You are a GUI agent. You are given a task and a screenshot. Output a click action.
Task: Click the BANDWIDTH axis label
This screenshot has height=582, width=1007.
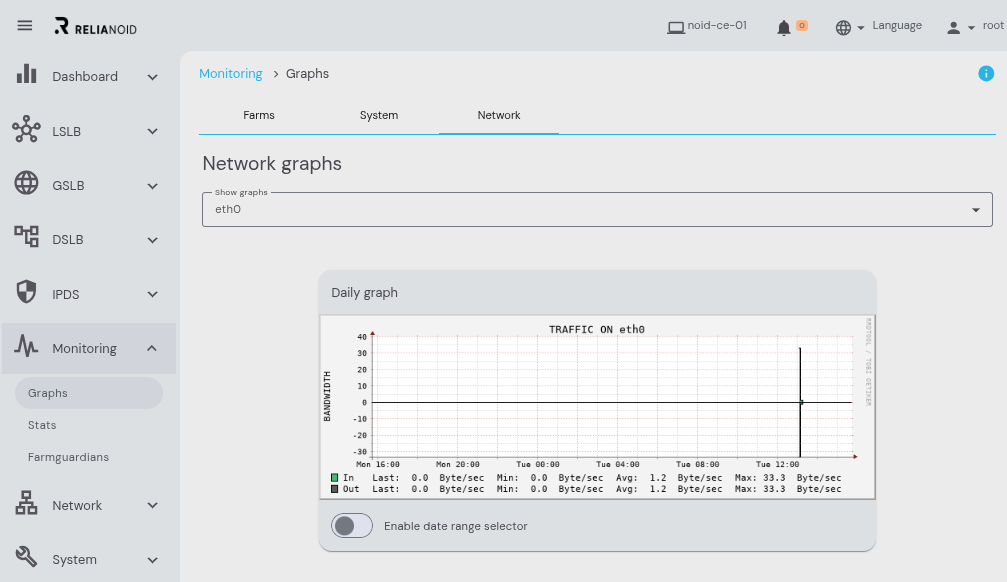pyautogui.click(x=328, y=396)
